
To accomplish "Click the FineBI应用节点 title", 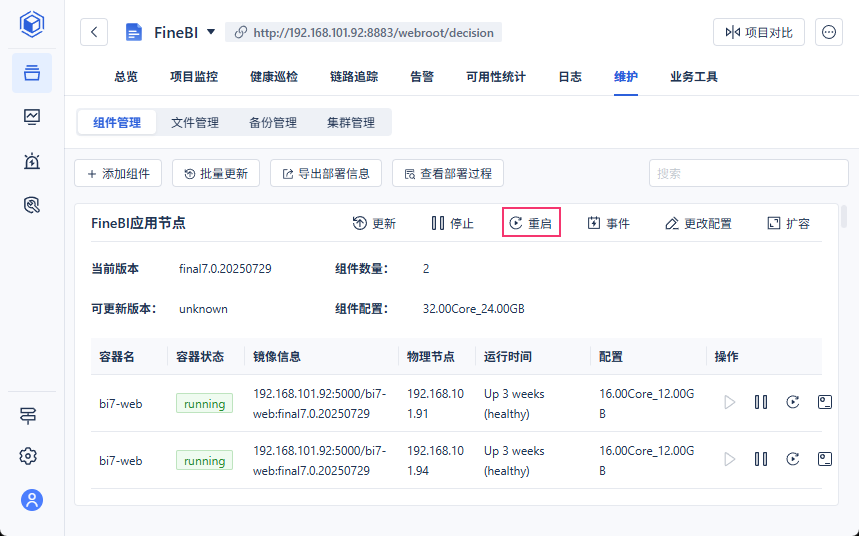I will (138, 223).
